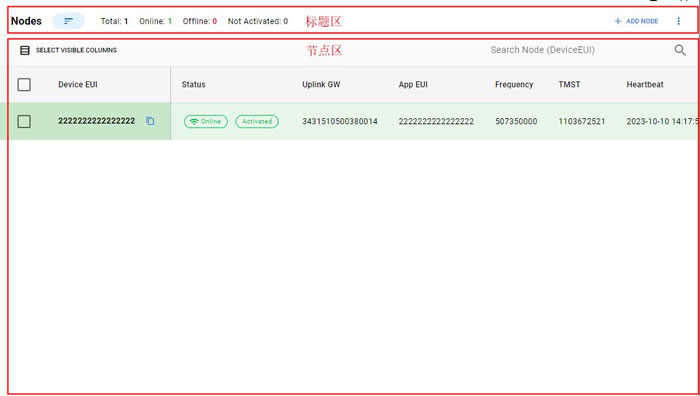The image size is (700, 396).
Task: Click the Activated status badge
Action: click(x=257, y=121)
